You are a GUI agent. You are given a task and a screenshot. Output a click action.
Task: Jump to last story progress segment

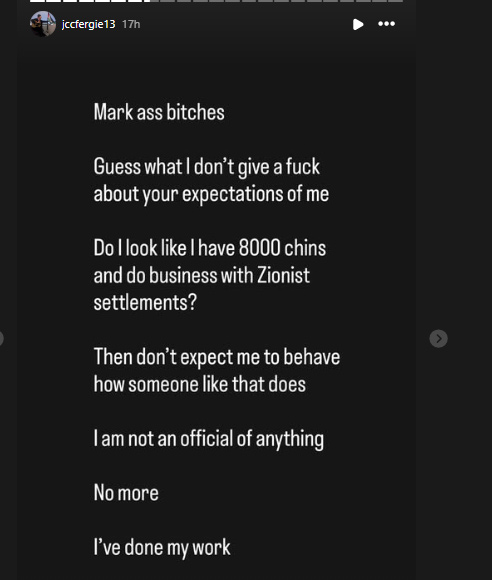pos(395,1)
